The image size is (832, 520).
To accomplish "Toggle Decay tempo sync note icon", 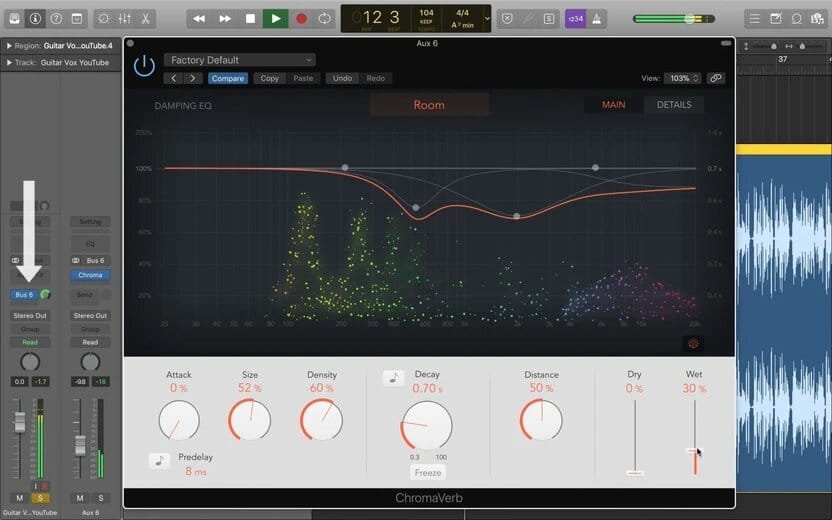I will (393, 378).
